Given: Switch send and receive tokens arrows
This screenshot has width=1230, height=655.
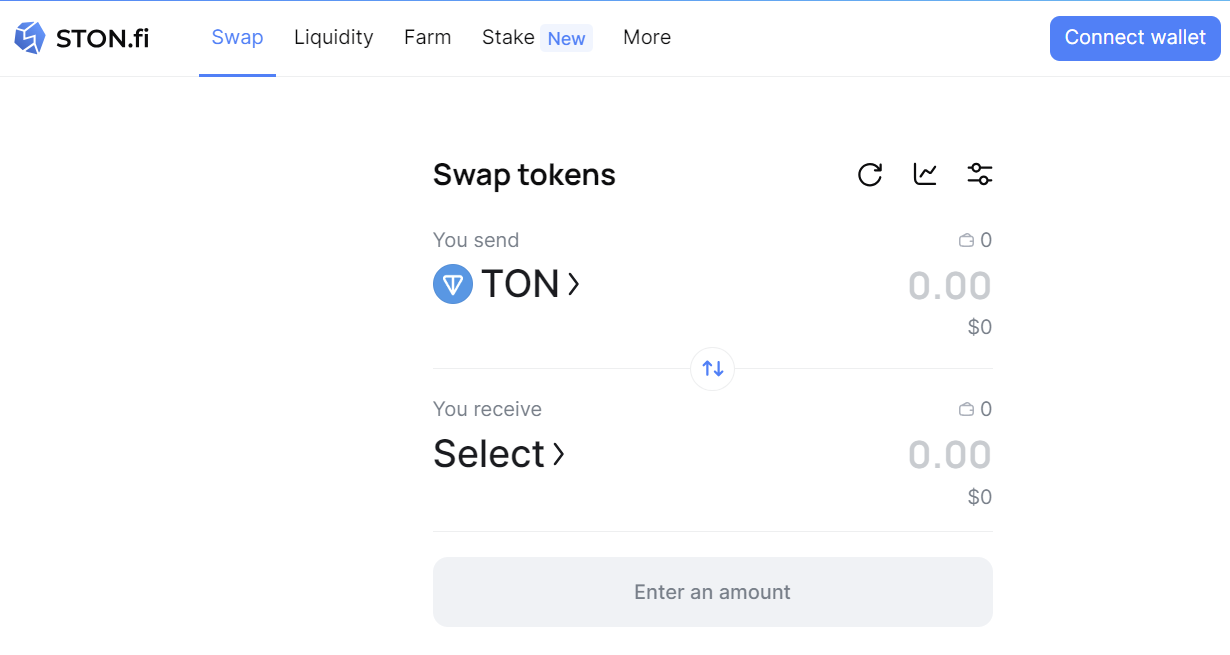Looking at the screenshot, I should tap(713, 369).
